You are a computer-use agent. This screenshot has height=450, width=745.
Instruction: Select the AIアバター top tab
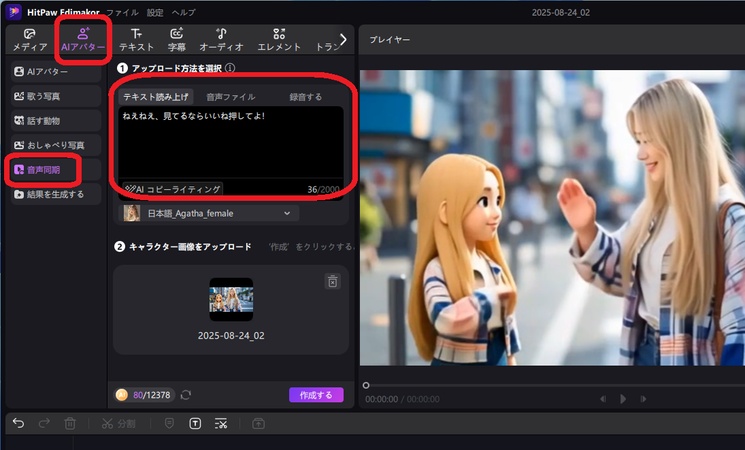pos(83,39)
